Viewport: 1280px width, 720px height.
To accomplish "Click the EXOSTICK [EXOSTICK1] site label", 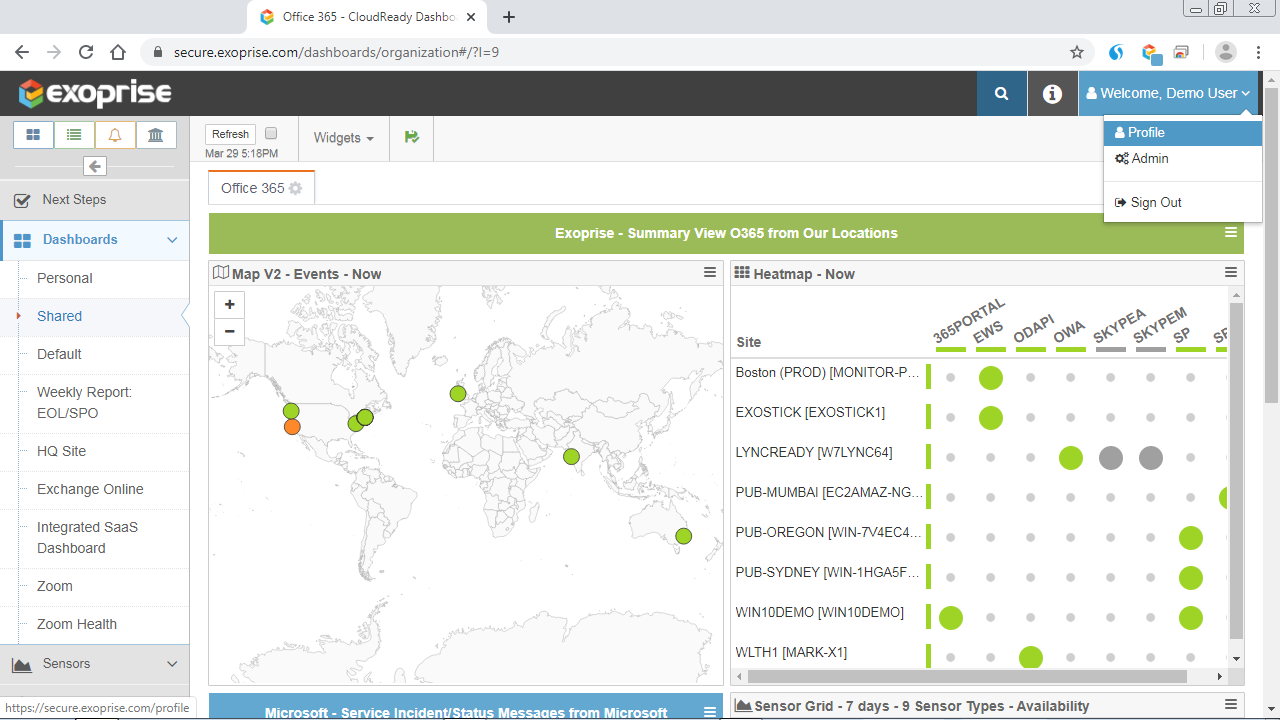I will point(810,412).
